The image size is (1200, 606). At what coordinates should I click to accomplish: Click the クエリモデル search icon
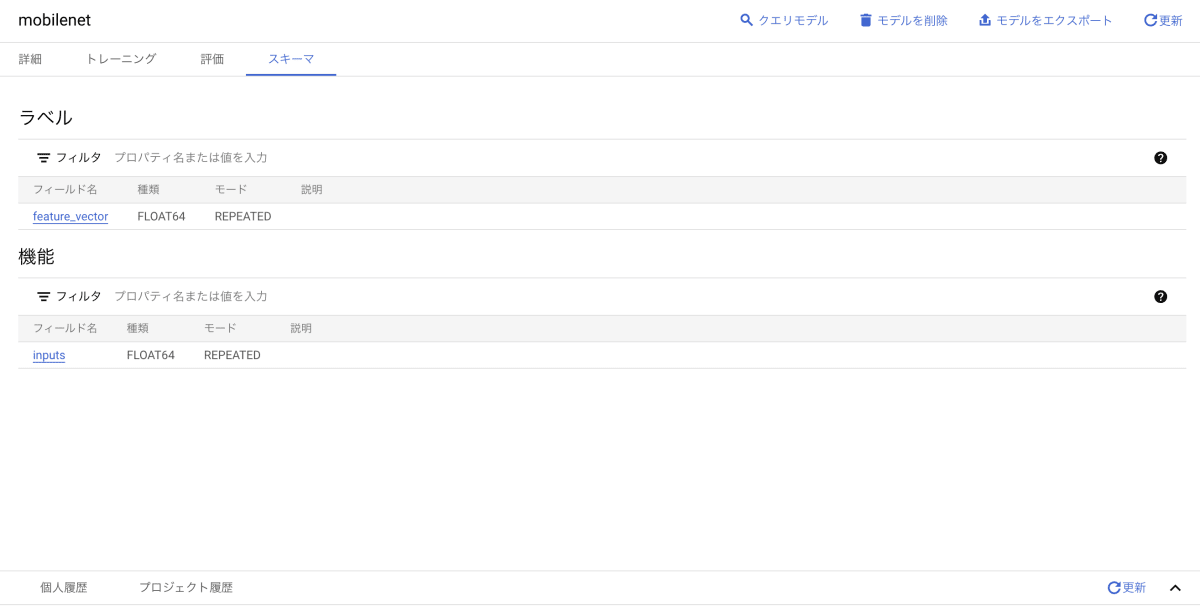point(746,20)
